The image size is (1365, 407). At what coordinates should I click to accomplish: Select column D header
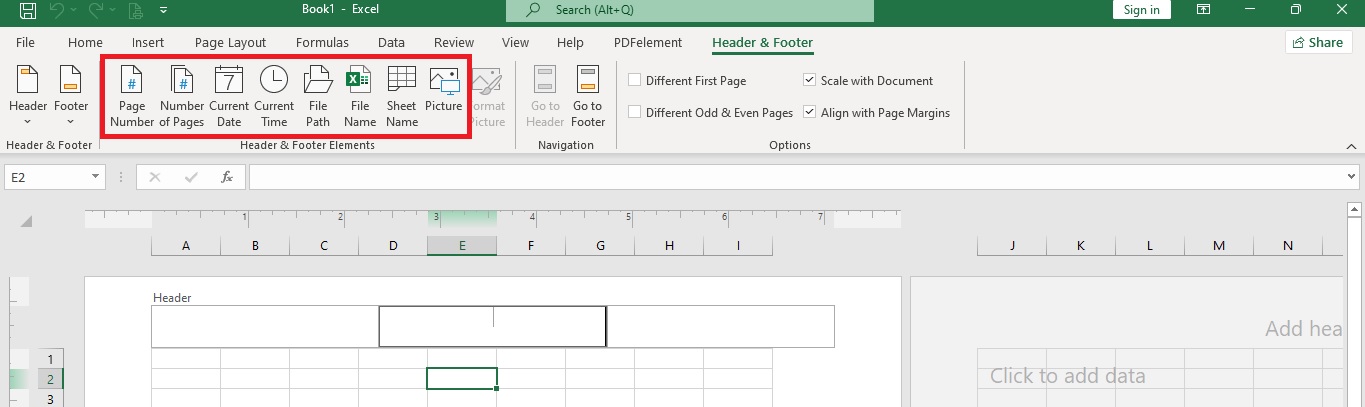point(393,246)
